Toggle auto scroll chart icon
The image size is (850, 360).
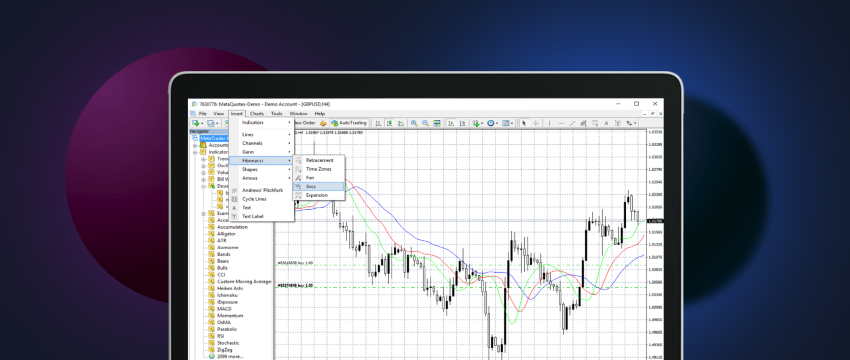pos(451,123)
